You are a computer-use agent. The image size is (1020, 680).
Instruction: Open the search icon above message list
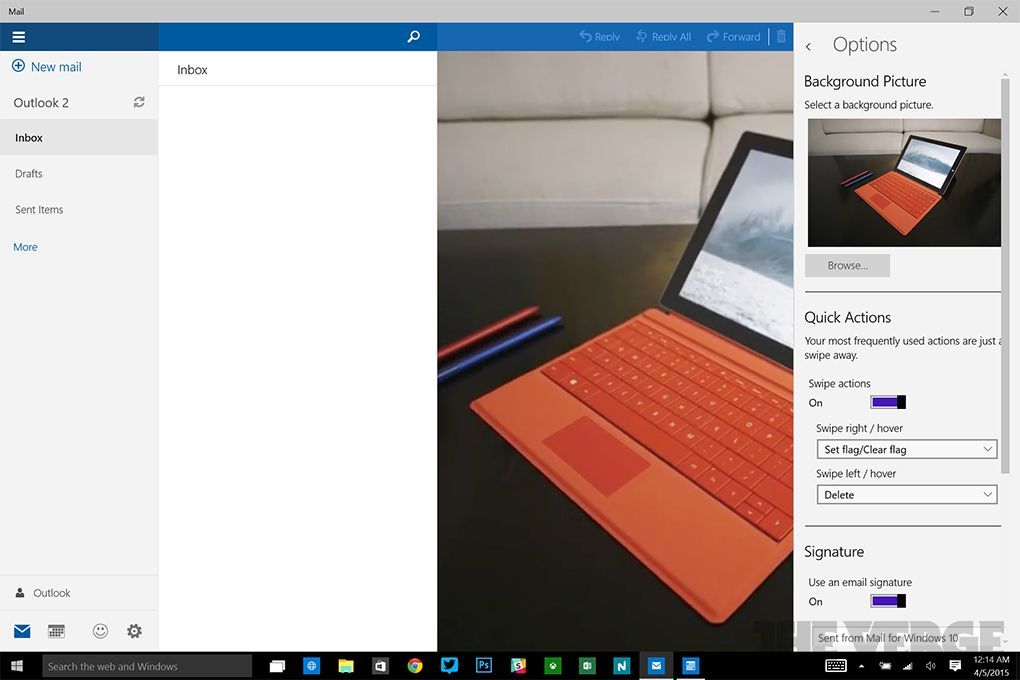click(x=413, y=36)
